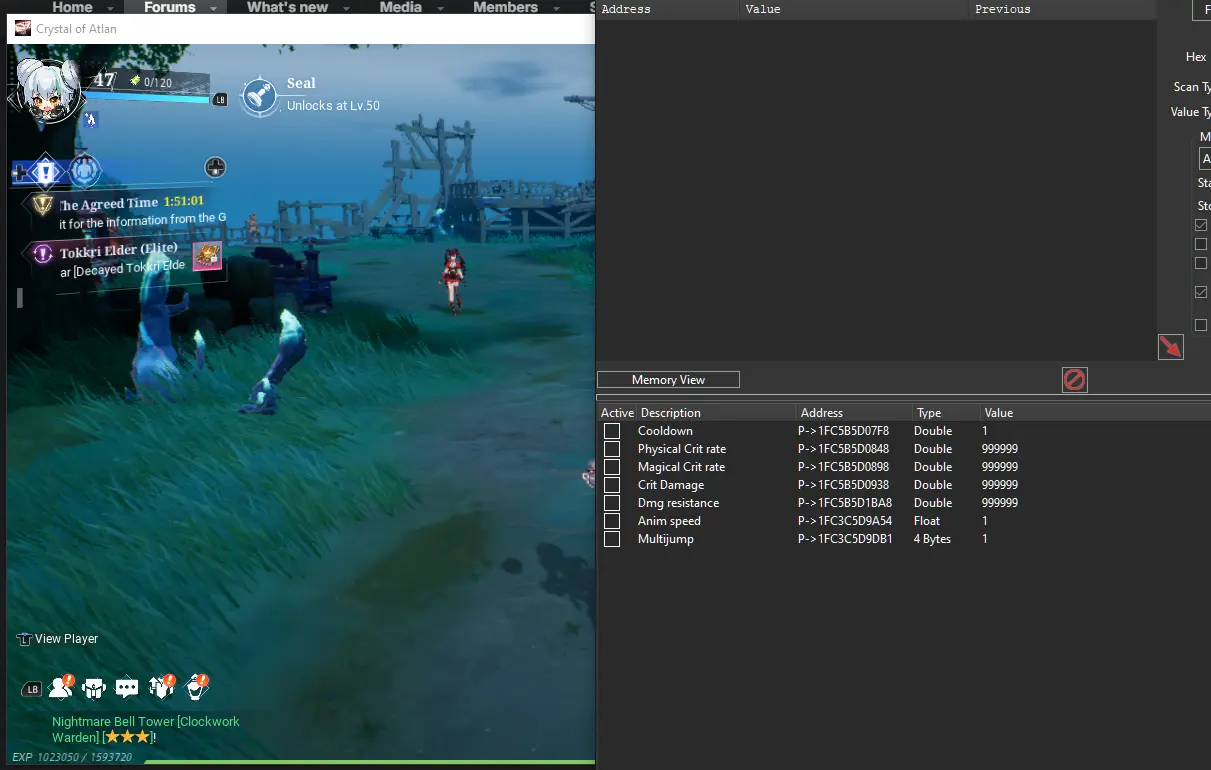The height and width of the screenshot is (770, 1211).
Task: Toggle the first checked scan option checkbox
Action: click(1201, 225)
